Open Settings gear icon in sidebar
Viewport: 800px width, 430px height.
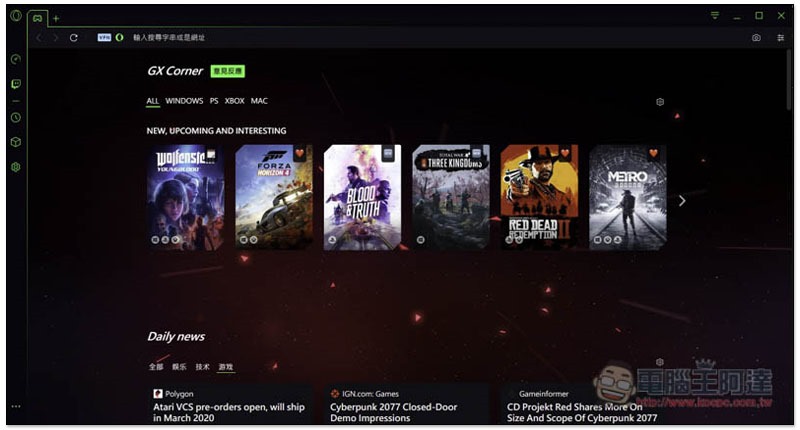click(x=15, y=167)
